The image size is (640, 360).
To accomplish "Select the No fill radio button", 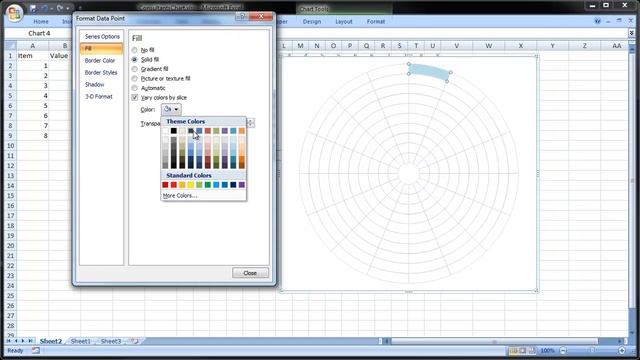I will coord(135,50).
